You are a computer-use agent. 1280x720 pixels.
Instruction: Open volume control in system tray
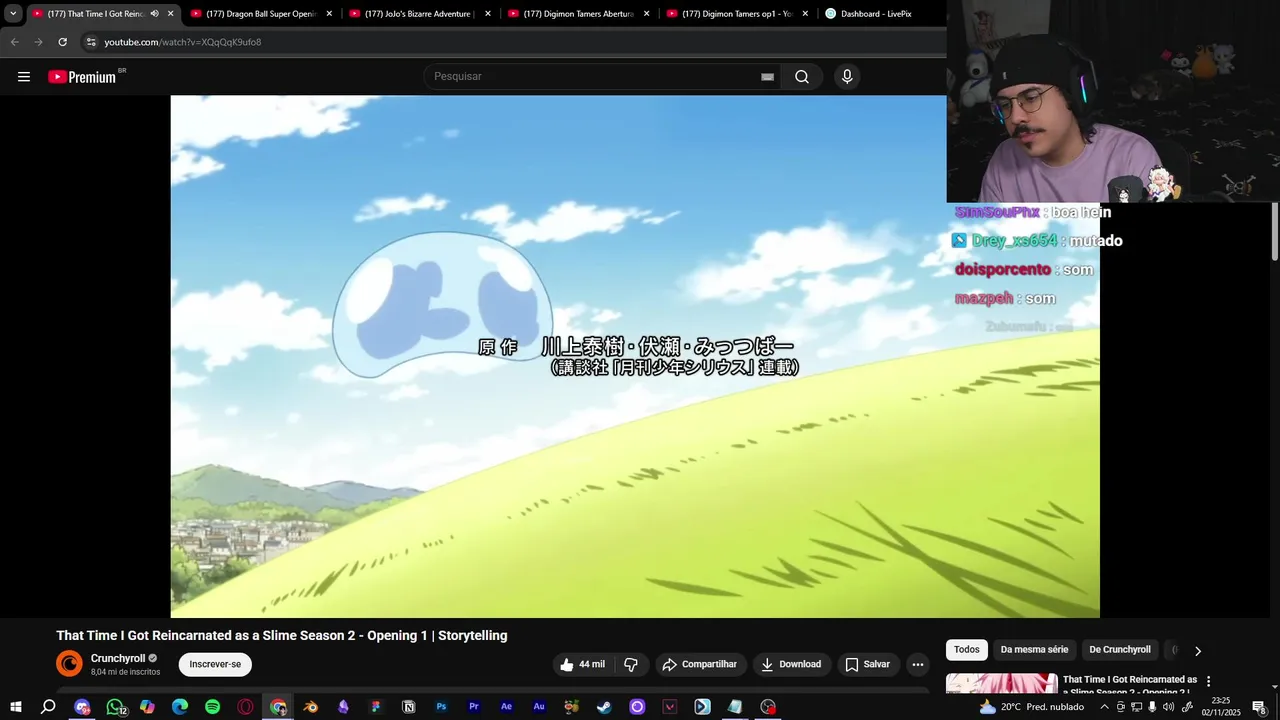tap(1168, 707)
